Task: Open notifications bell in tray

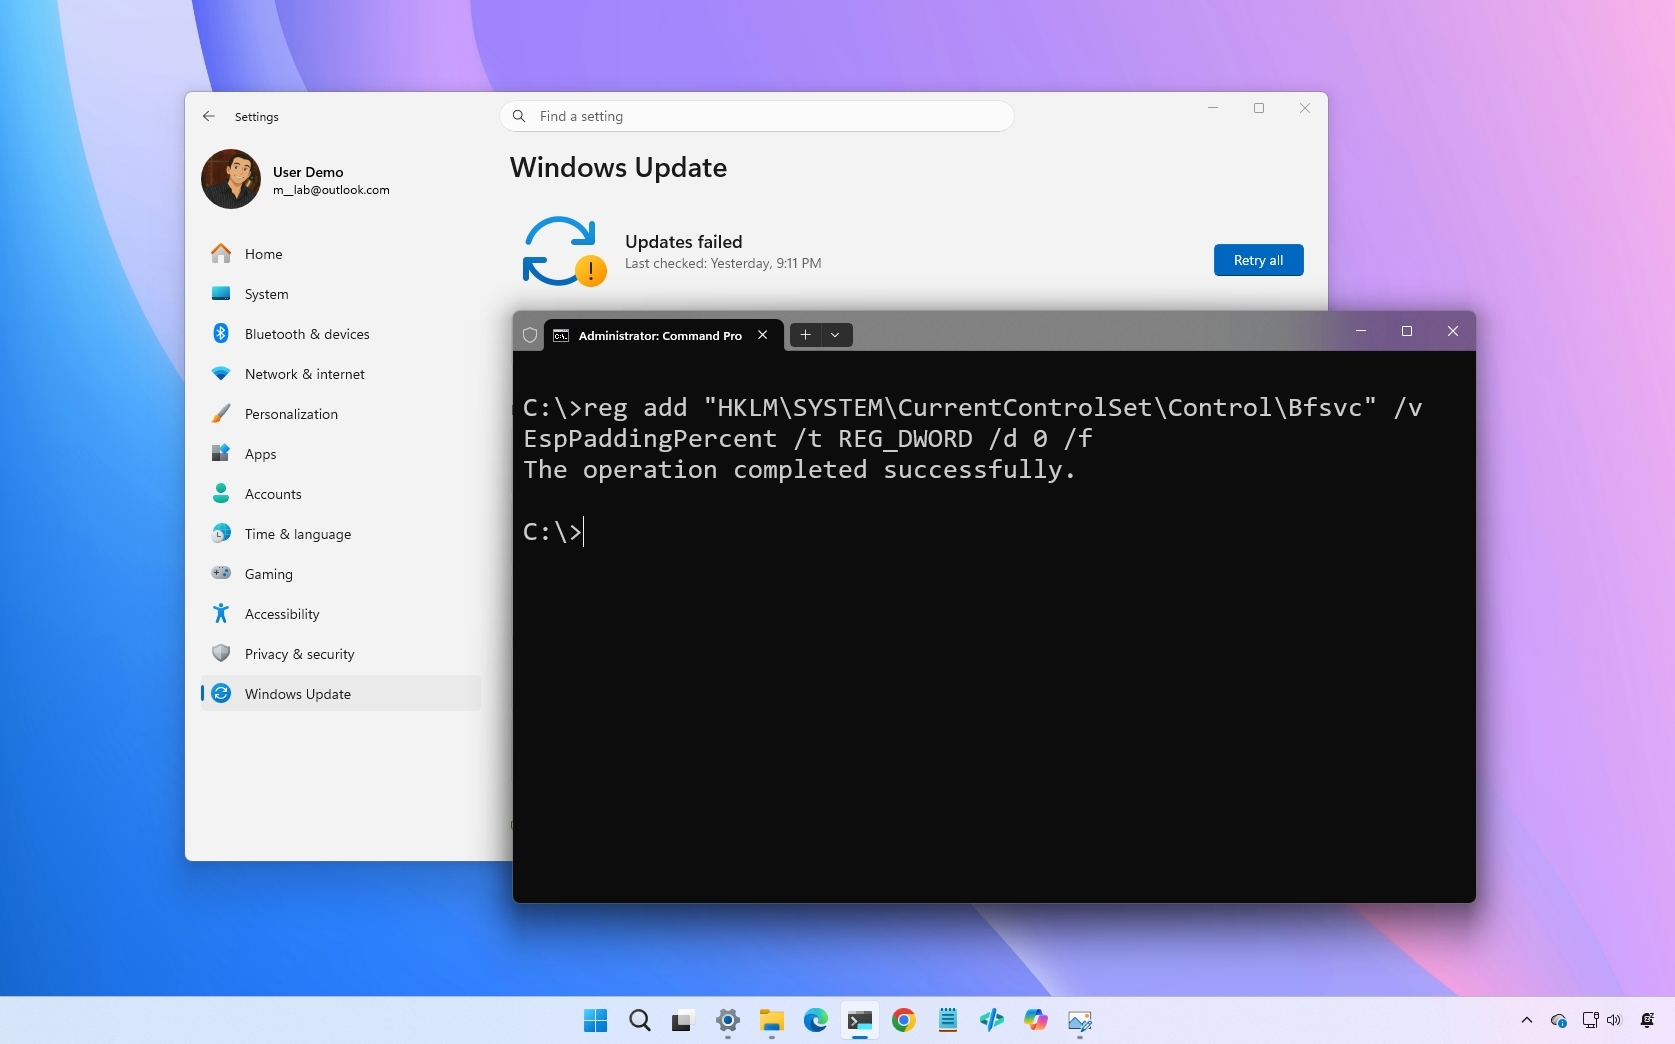Action: click(x=1647, y=1020)
